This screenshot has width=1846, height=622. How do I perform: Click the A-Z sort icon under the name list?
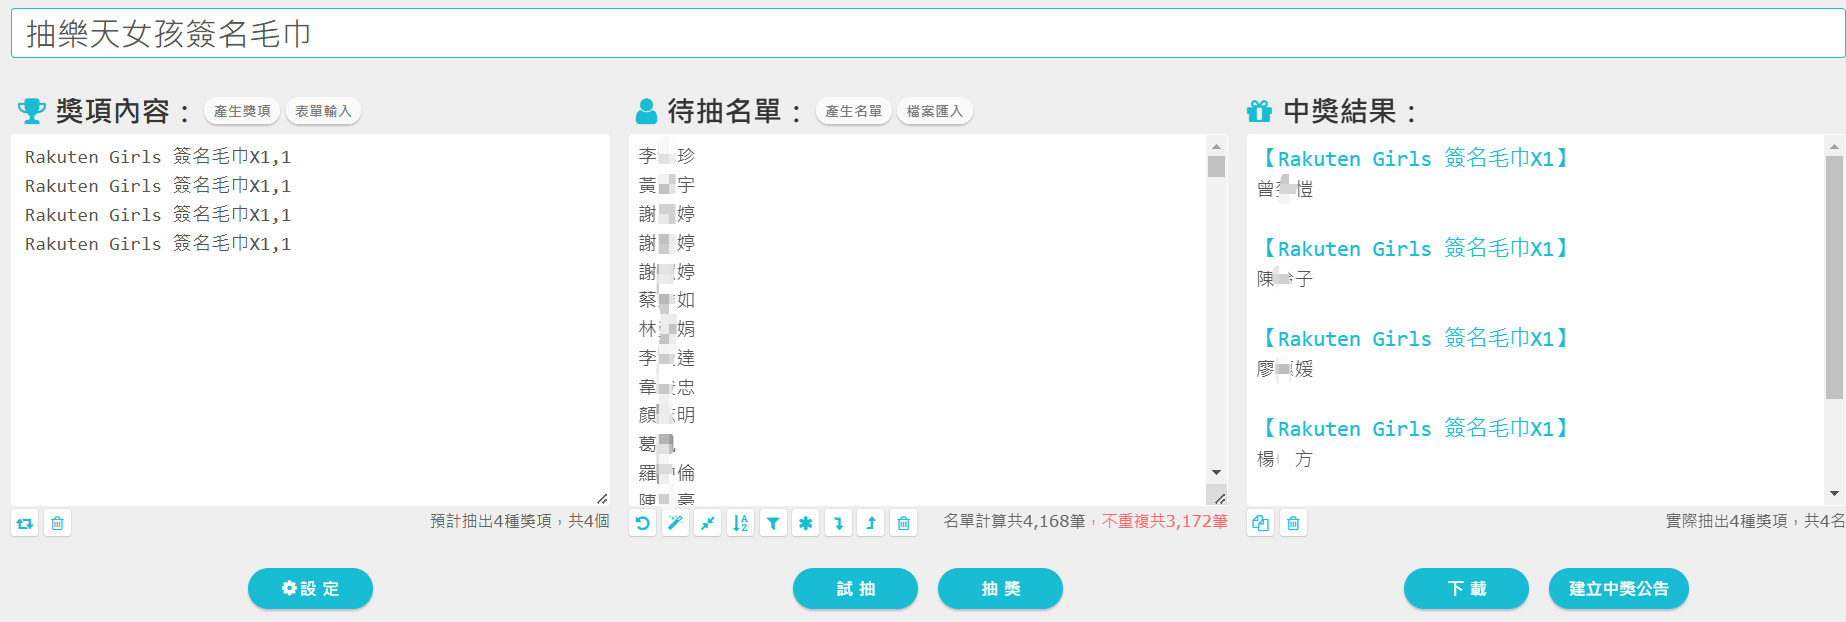click(740, 523)
